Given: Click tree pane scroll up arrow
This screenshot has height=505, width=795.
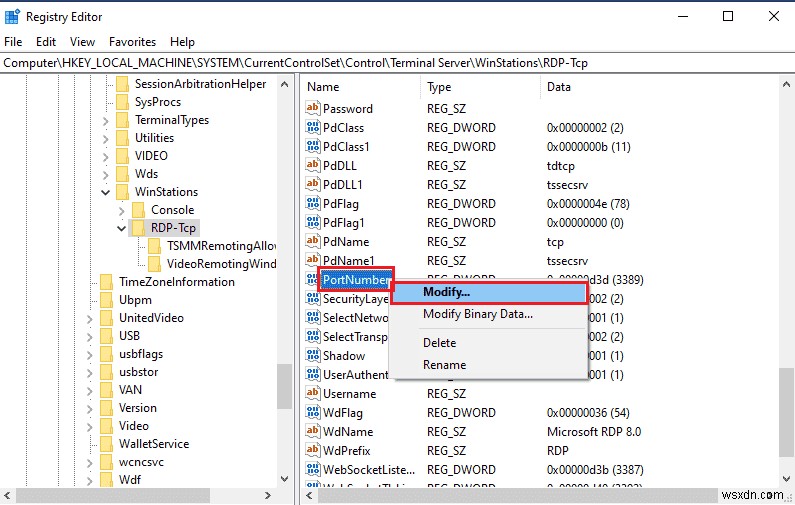Looking at the screenshot, I should coord(284,84).
